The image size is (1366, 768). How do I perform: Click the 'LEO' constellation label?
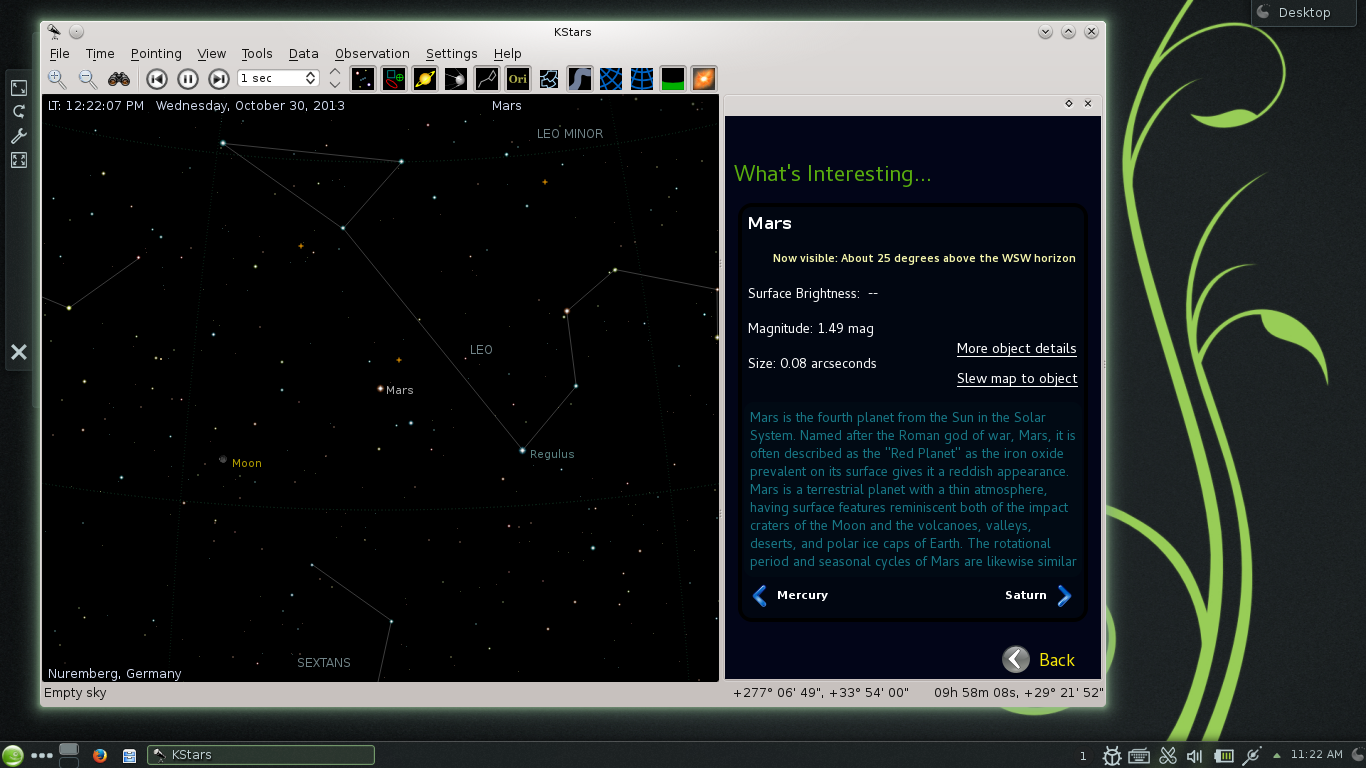pyautogui.click(x=481, y=350)
